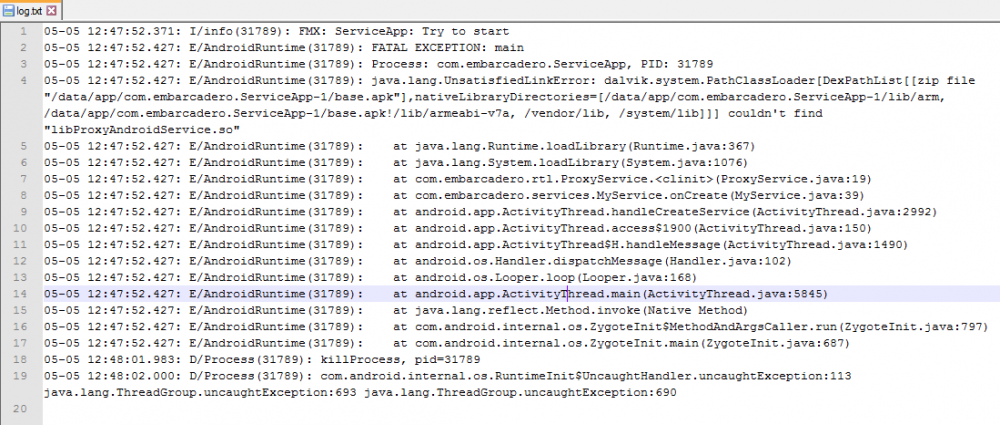Click line number 1 in the gutter
Screen dimensions: 1000x425
coord(23,31)
